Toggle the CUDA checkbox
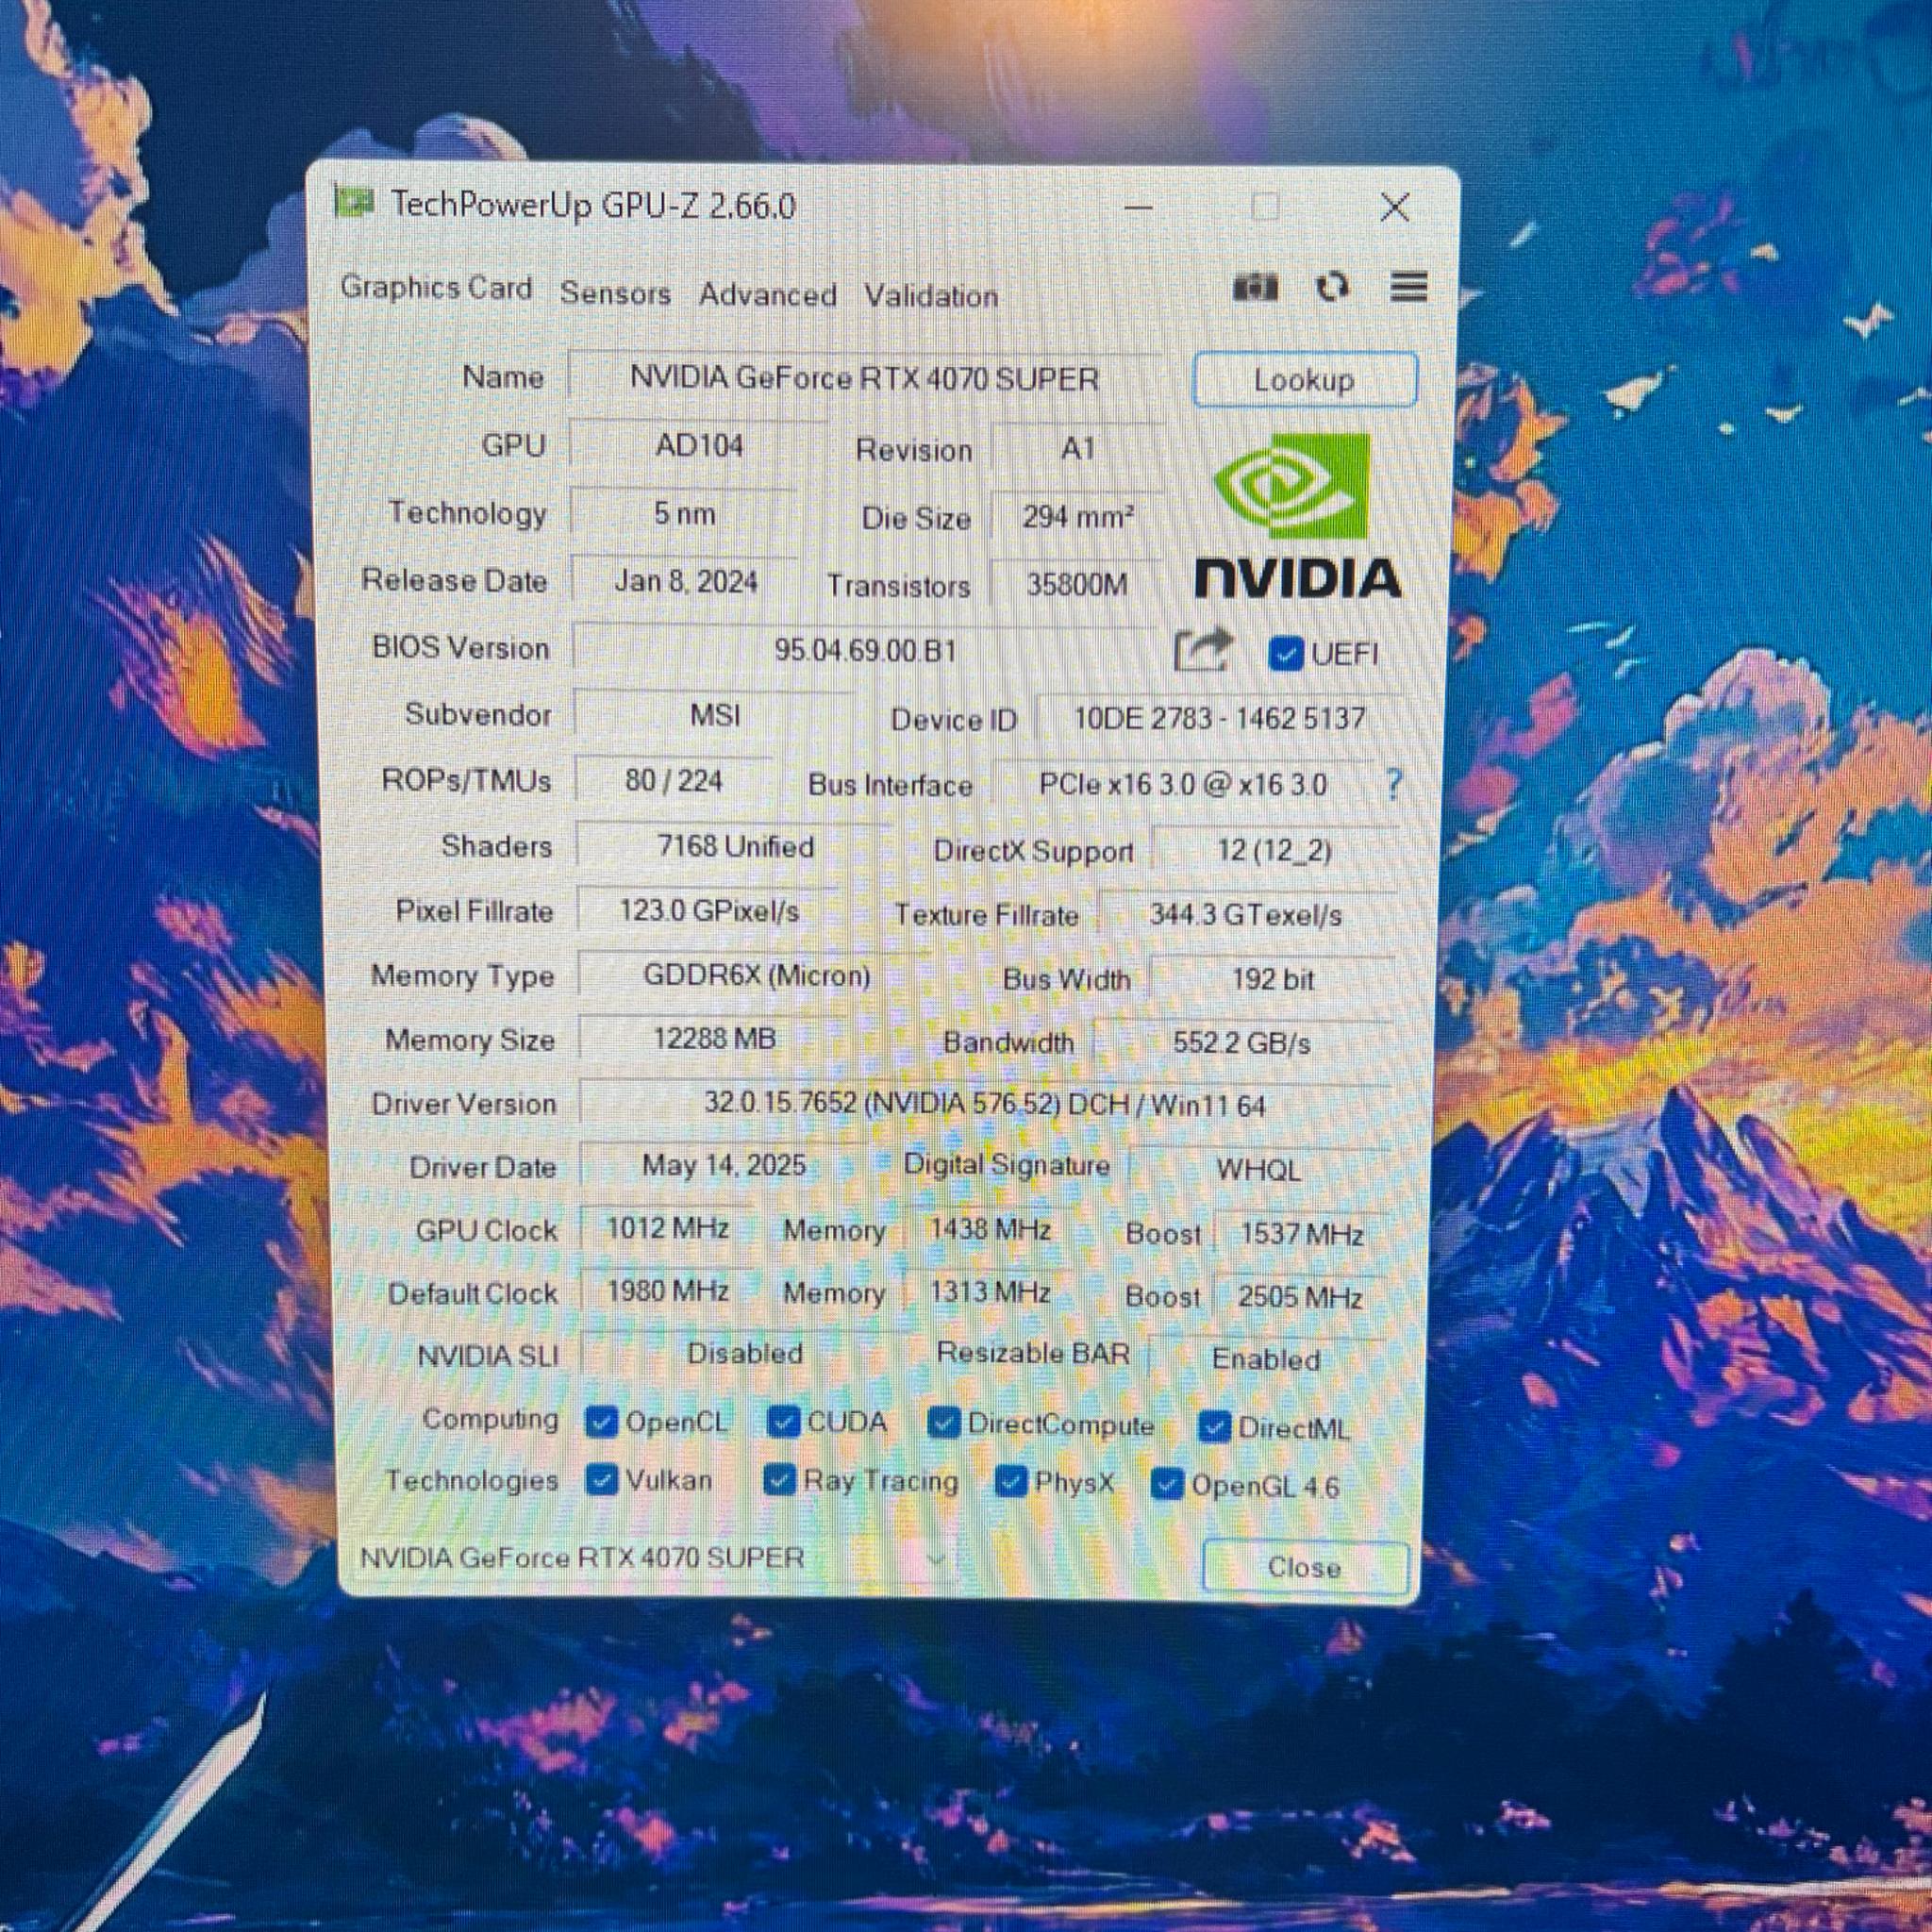The image size is (1932, 1932). tap(783, 1422)
